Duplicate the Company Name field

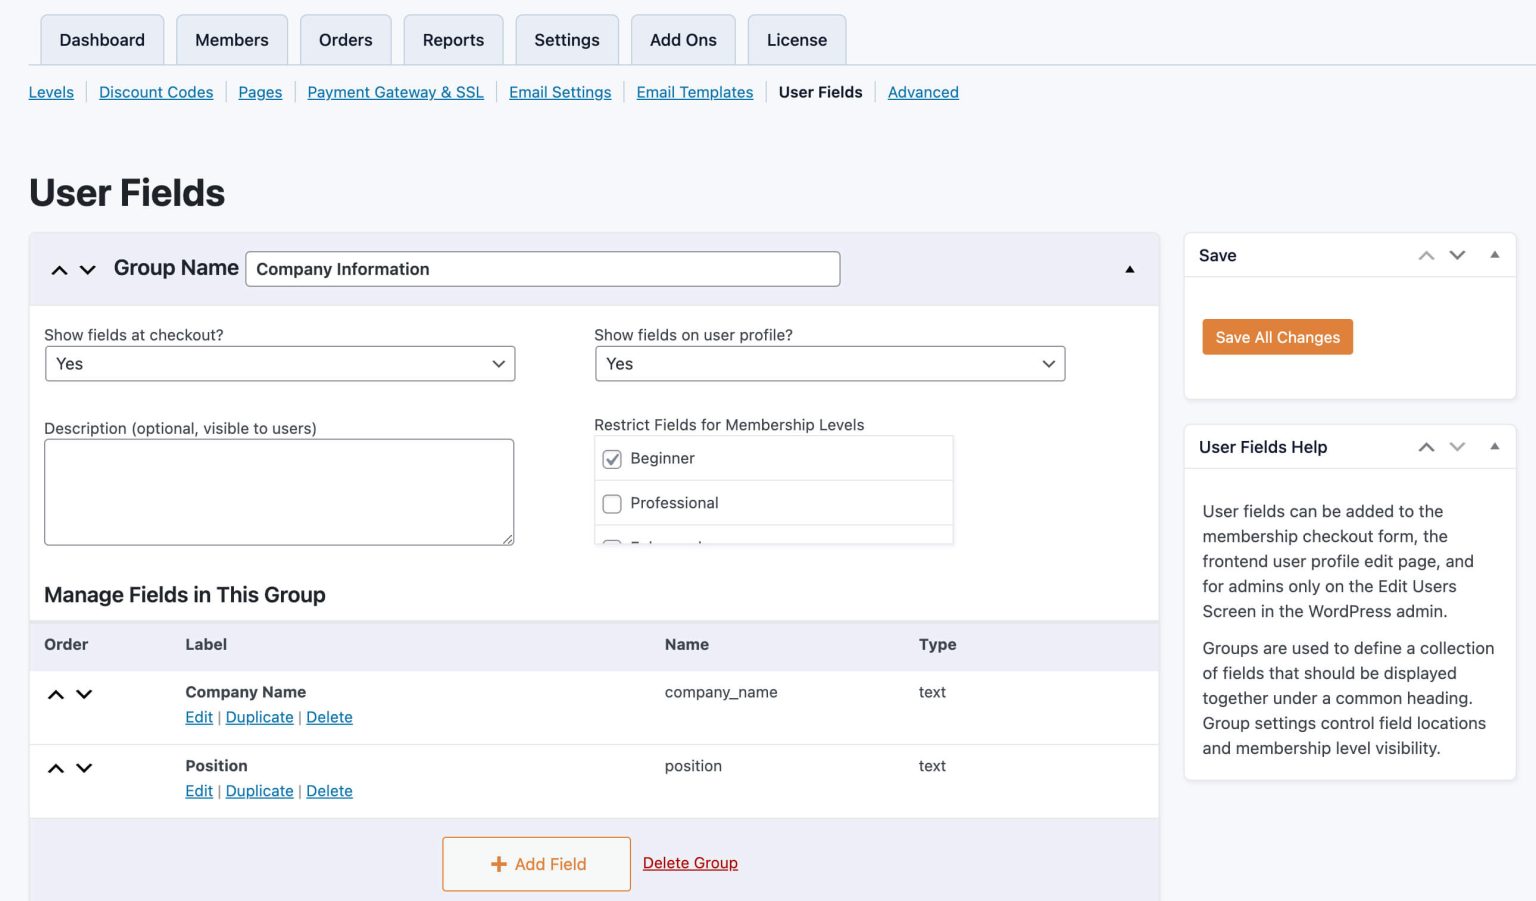tap(259, 717)
